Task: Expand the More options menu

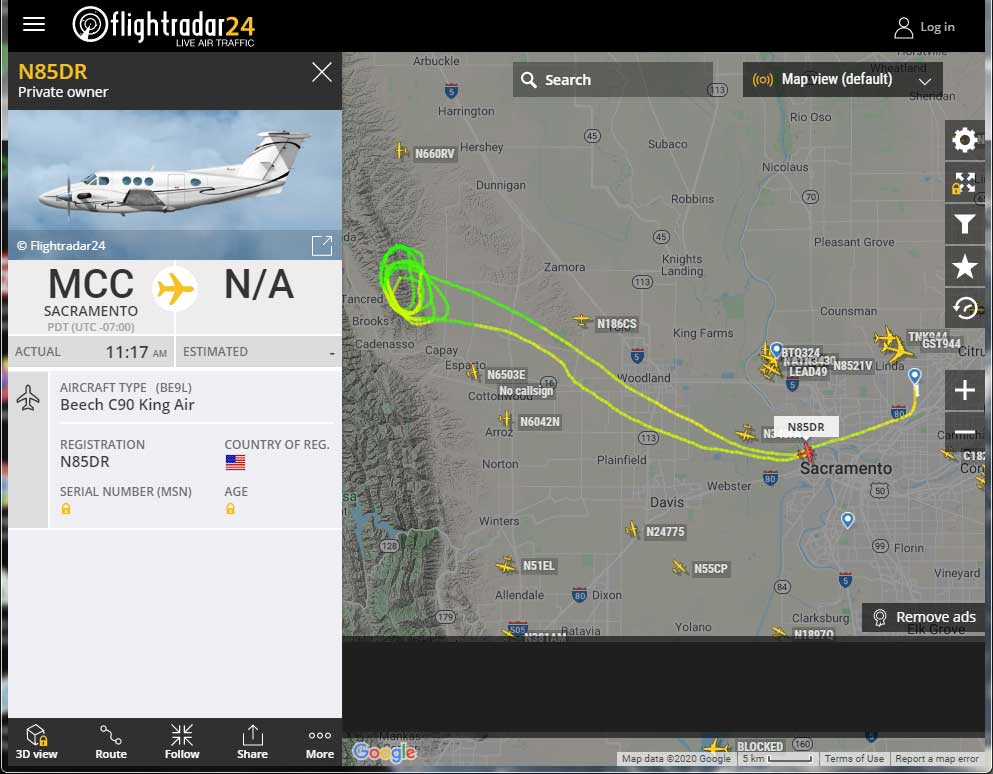Action: [320, 742]
